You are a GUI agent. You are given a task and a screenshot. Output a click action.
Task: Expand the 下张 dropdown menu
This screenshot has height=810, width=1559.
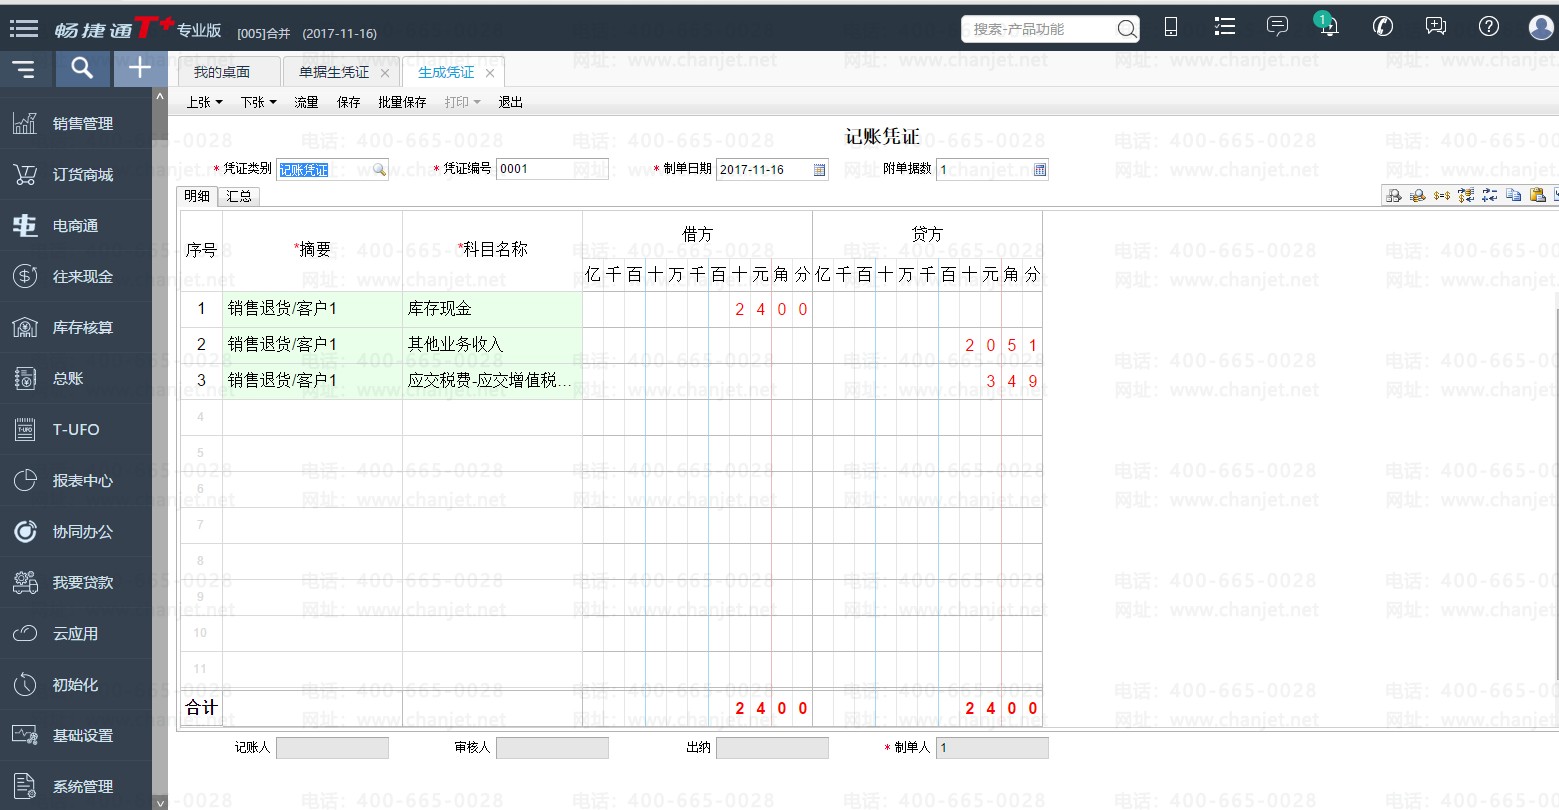(x=258, y=102)
